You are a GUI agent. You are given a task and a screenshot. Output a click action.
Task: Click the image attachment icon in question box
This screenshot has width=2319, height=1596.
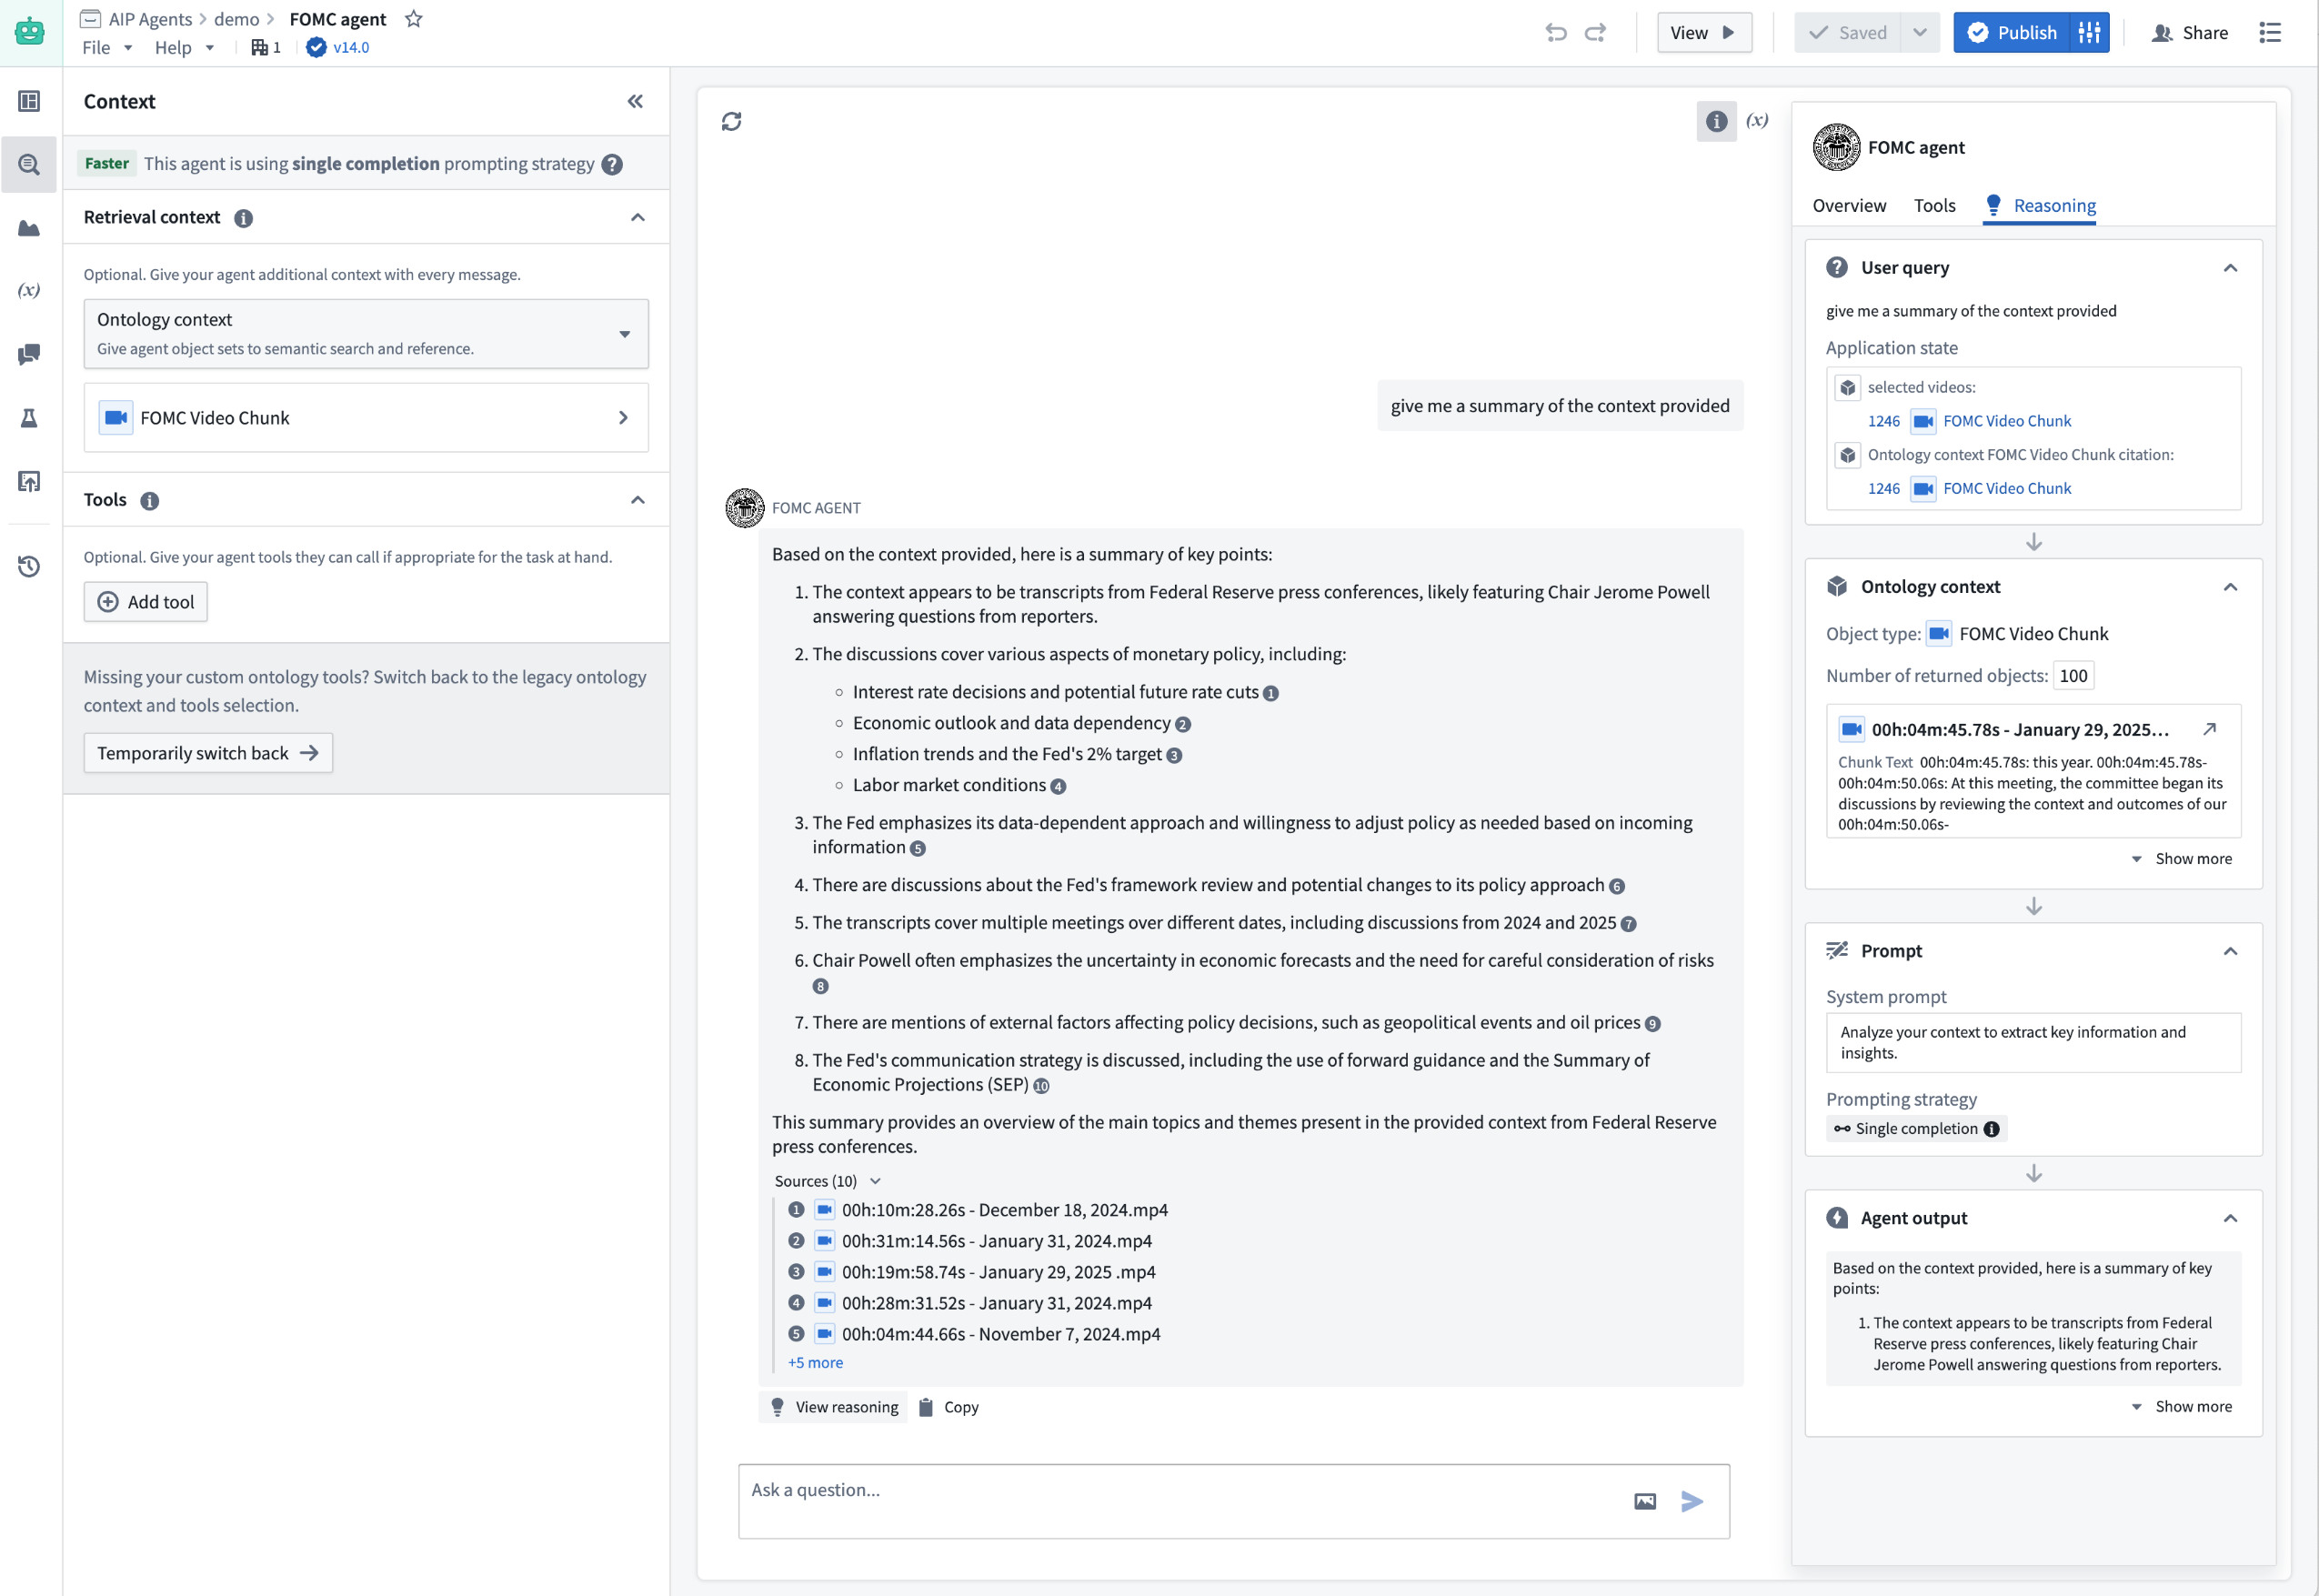[x=1645, y=1501]
